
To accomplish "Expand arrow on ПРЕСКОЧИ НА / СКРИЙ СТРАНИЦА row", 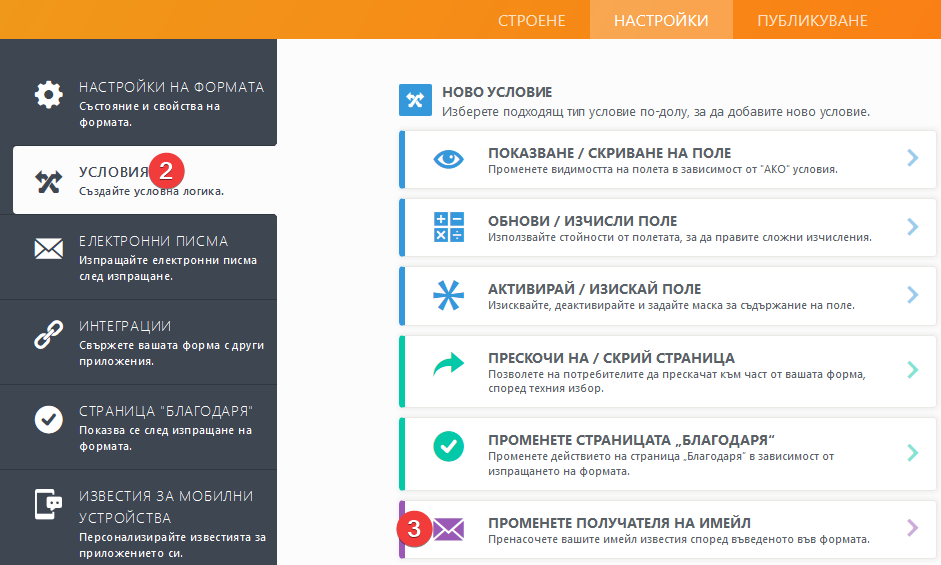I will [x=913, y=369].
